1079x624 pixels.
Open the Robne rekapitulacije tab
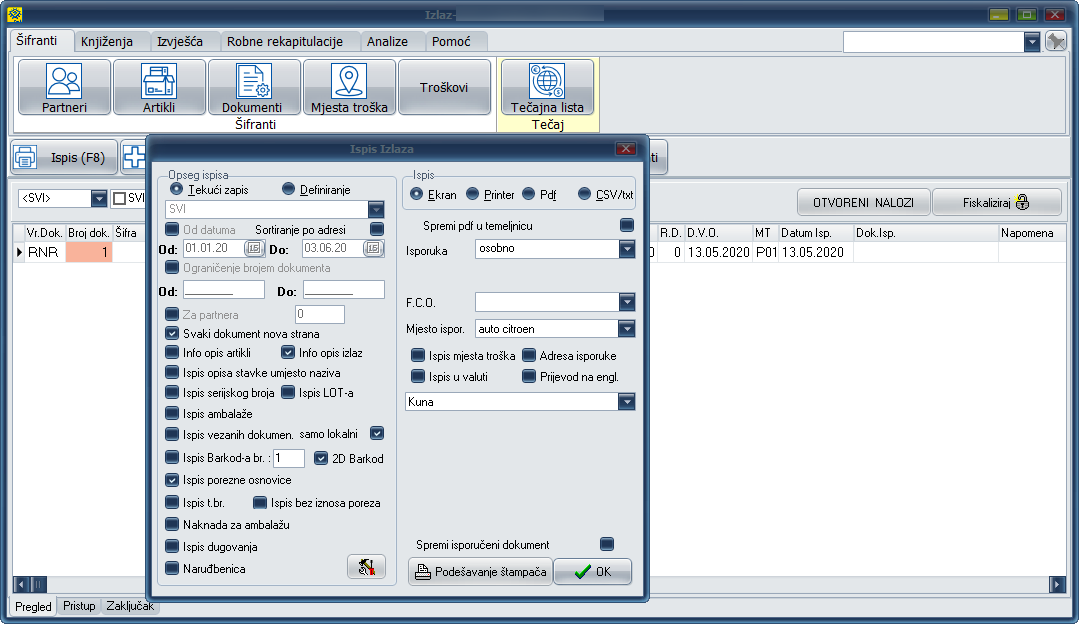pyautogui.click(x=284, y=42)
